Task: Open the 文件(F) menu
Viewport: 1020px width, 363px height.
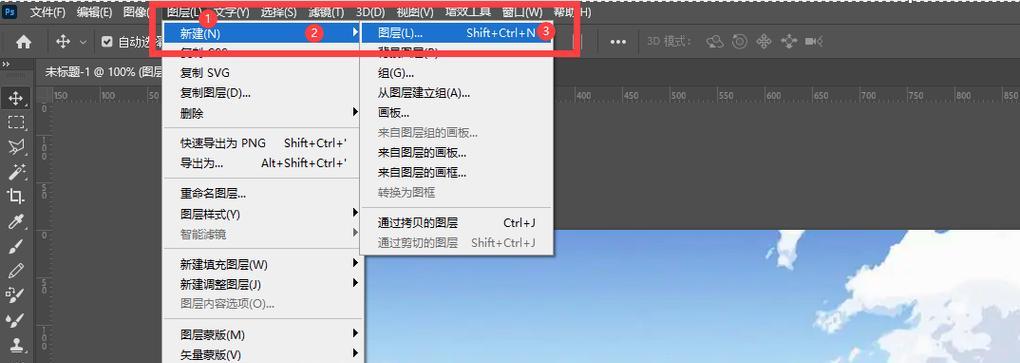Action: 48,12
